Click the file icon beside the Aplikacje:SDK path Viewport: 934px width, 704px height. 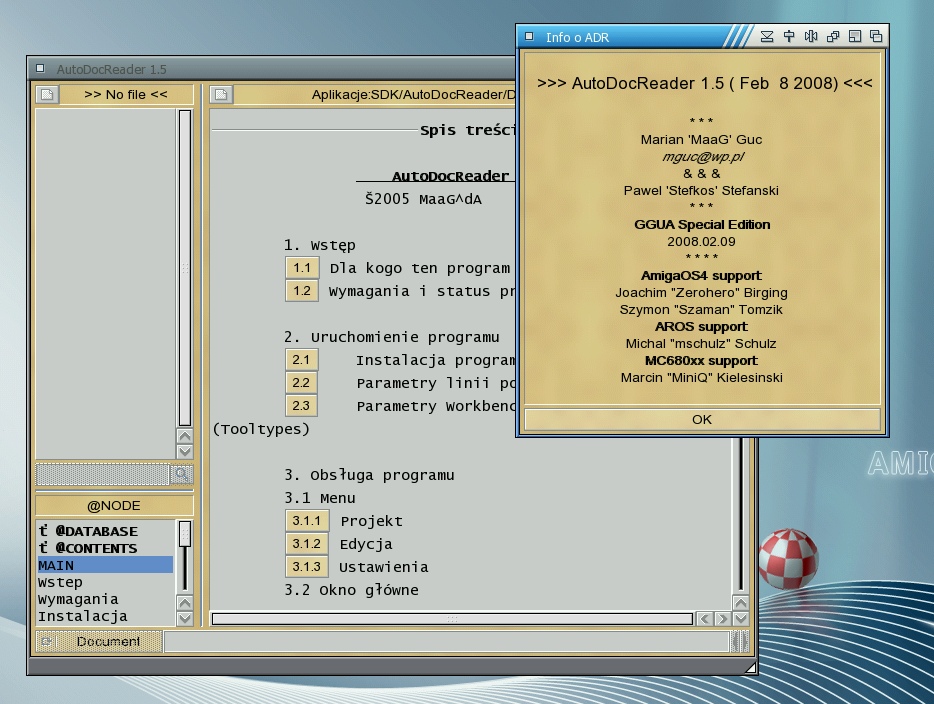(x=221, y=95)
